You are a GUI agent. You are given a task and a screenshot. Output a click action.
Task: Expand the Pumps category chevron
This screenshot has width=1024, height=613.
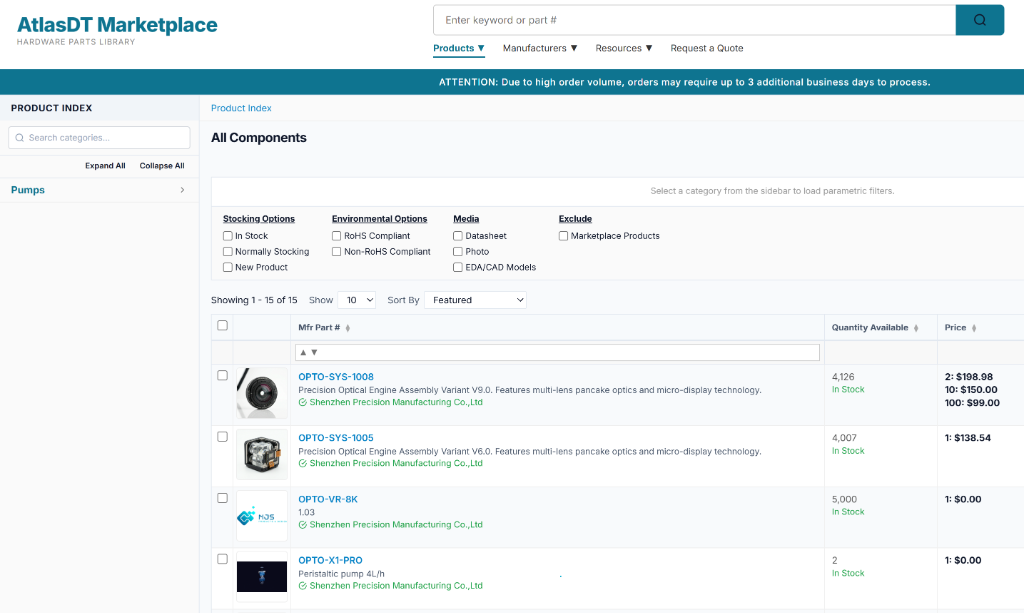point(182,190)
